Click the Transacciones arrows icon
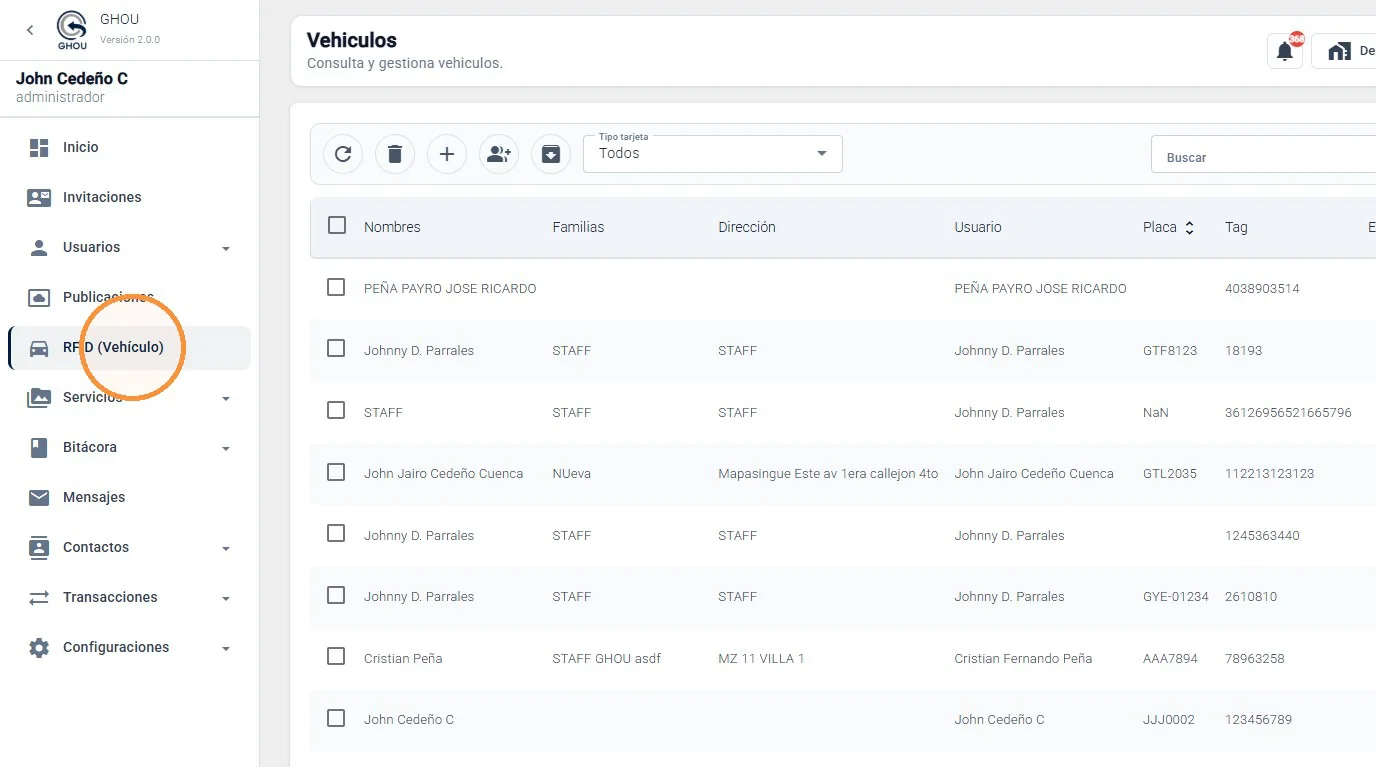The width and height of the screenshot is (1376, 767). click(x=39, y=597)
